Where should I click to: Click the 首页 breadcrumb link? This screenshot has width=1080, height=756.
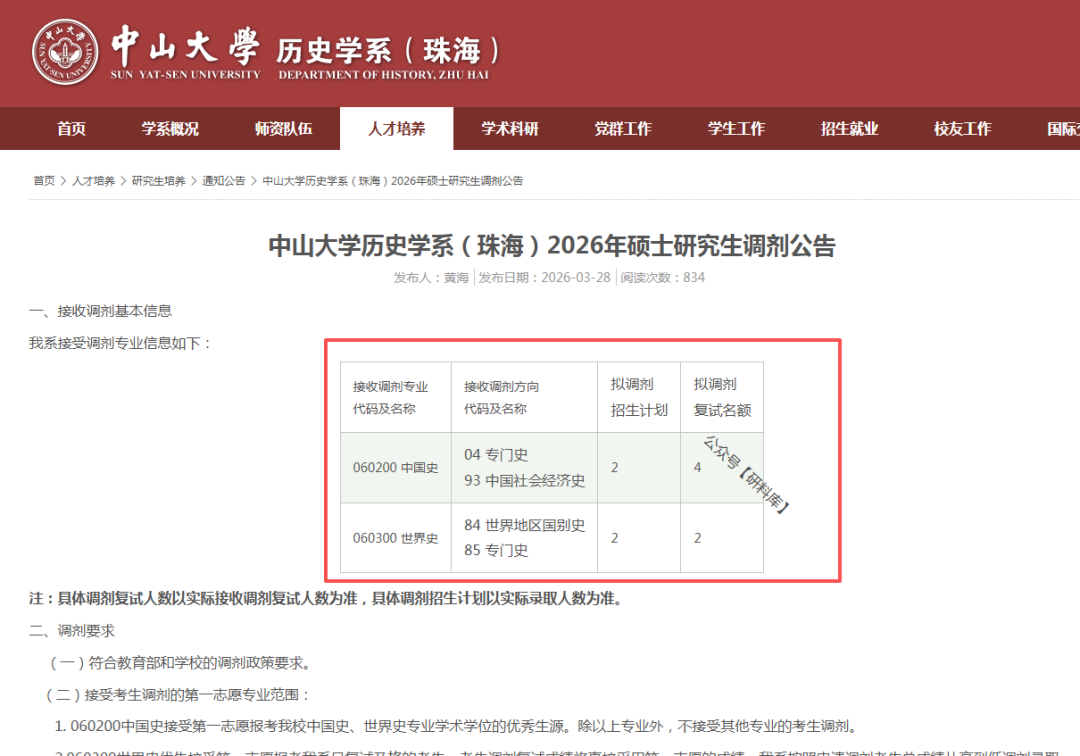(44, 181)
